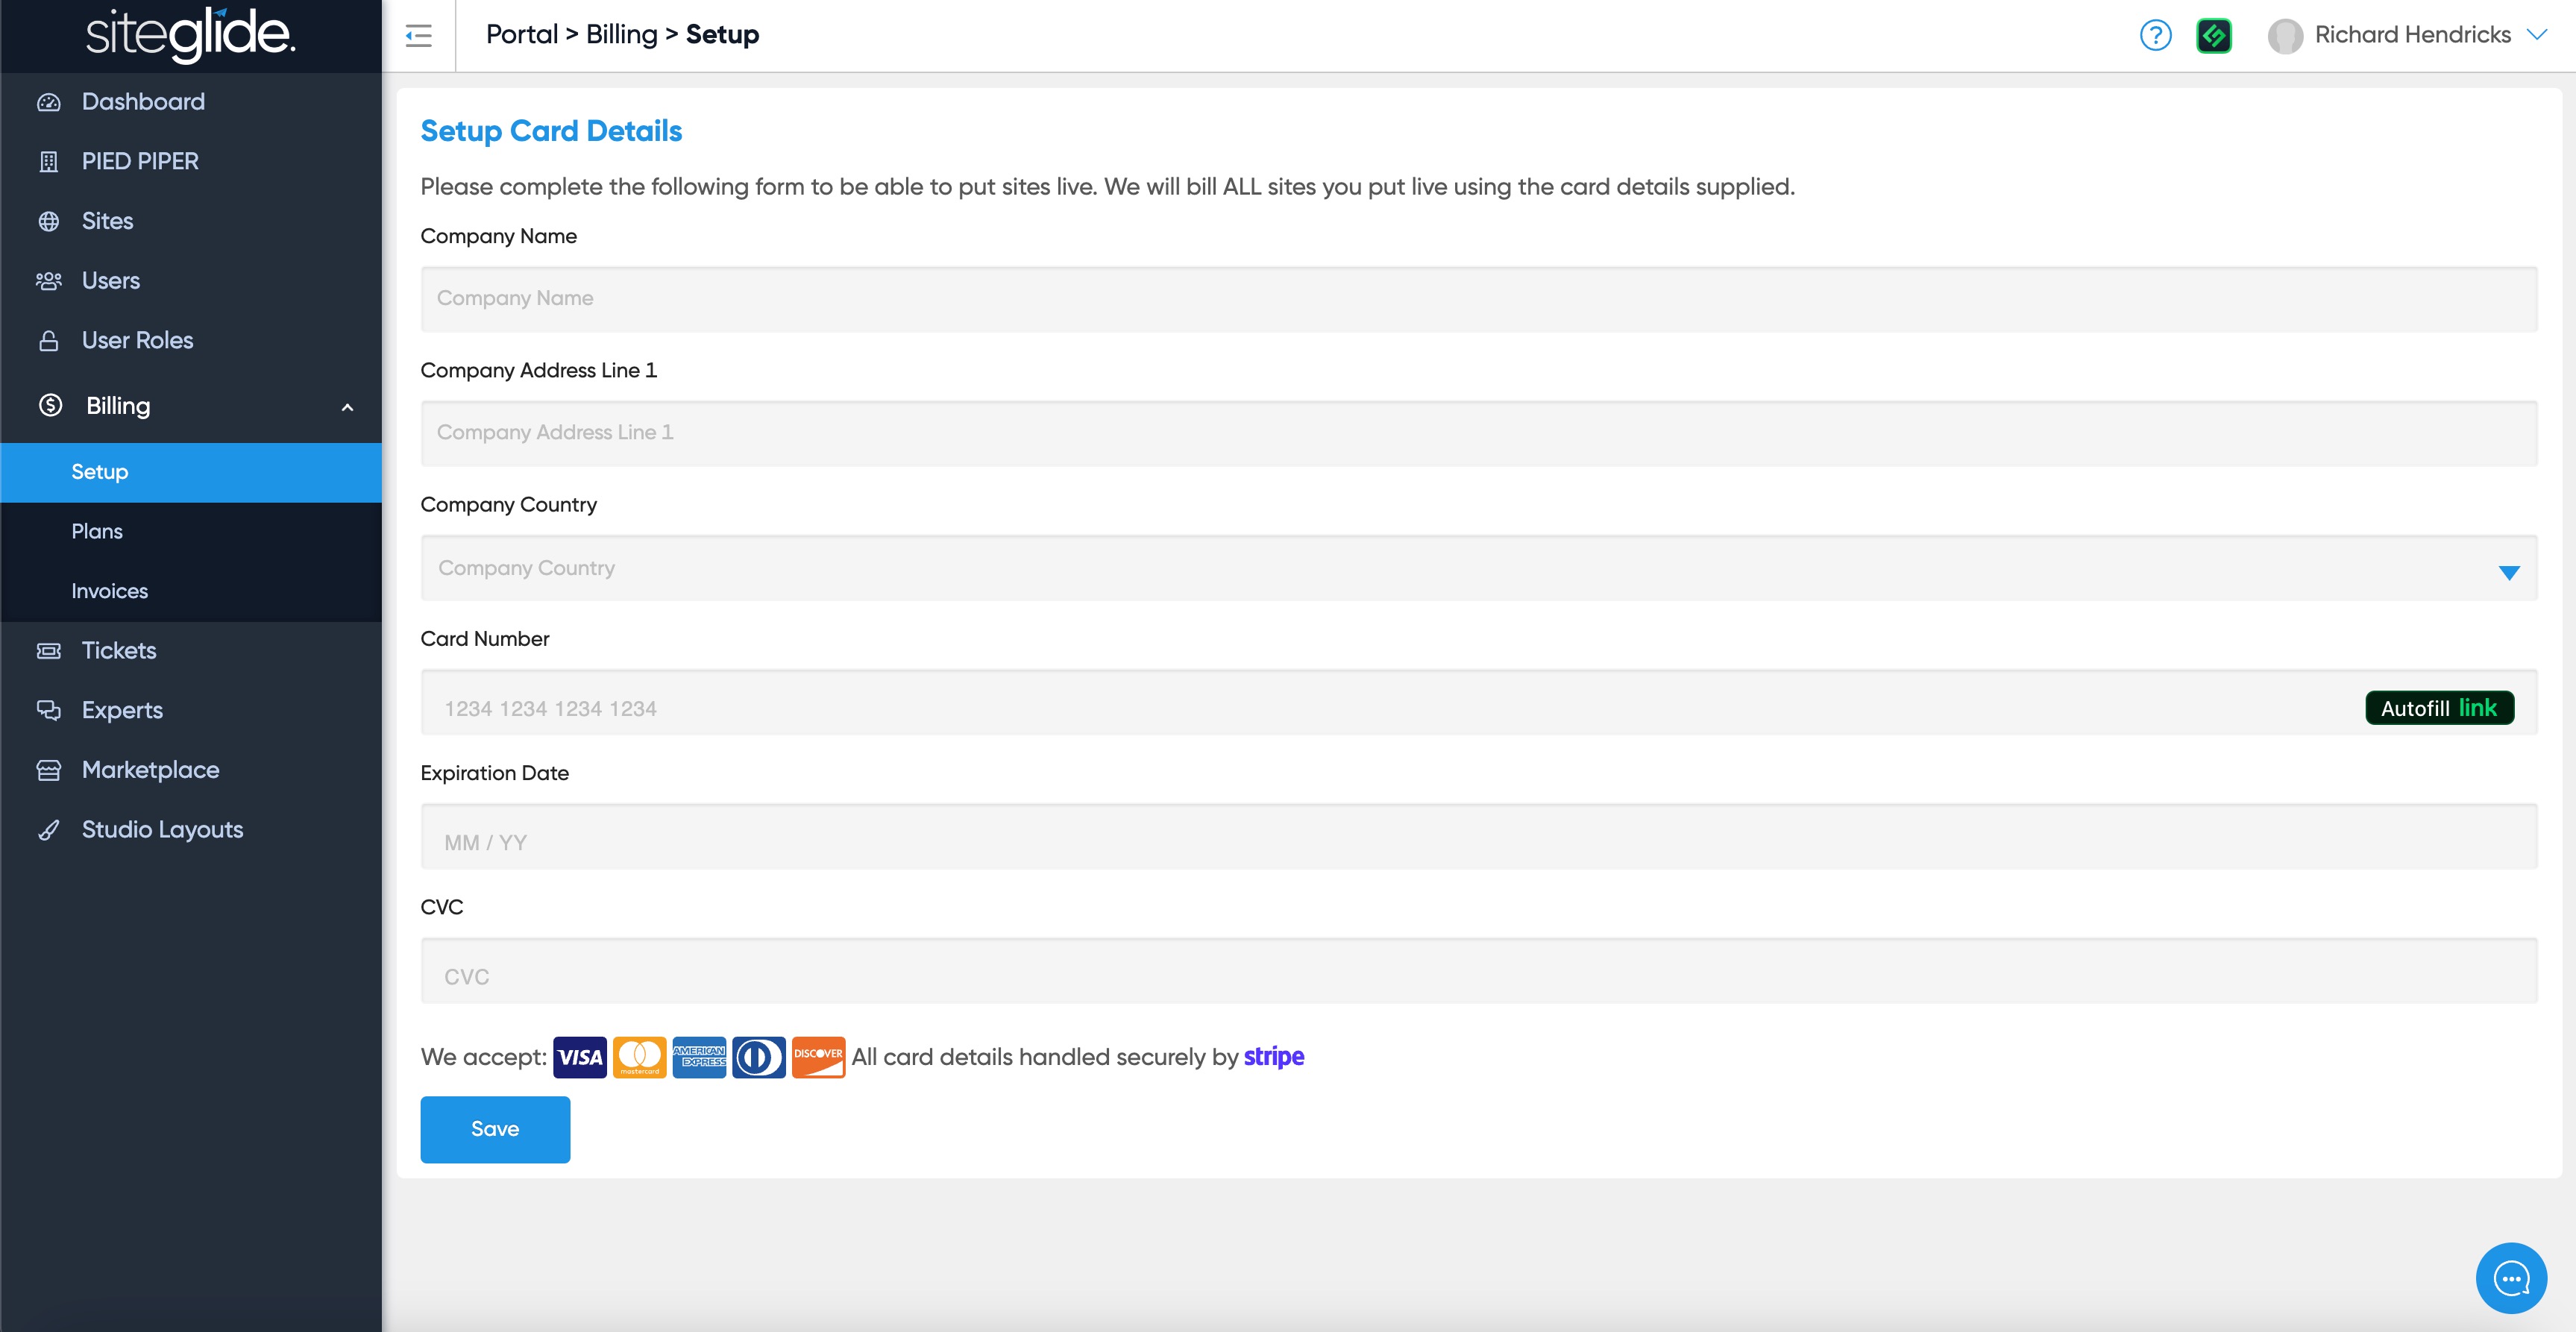2576x1332 pixels.
Task: Focus the Company Name input field
Action: 1478,299
